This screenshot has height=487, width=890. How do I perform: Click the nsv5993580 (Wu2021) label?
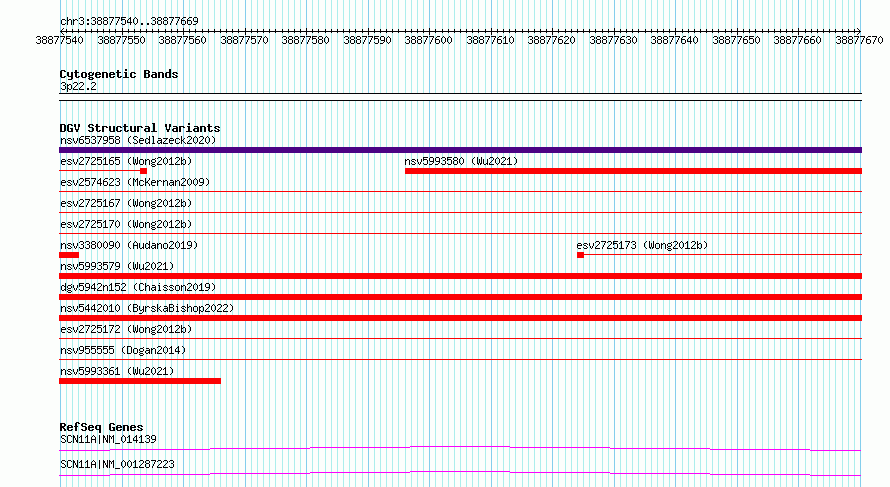pos(461,161)
